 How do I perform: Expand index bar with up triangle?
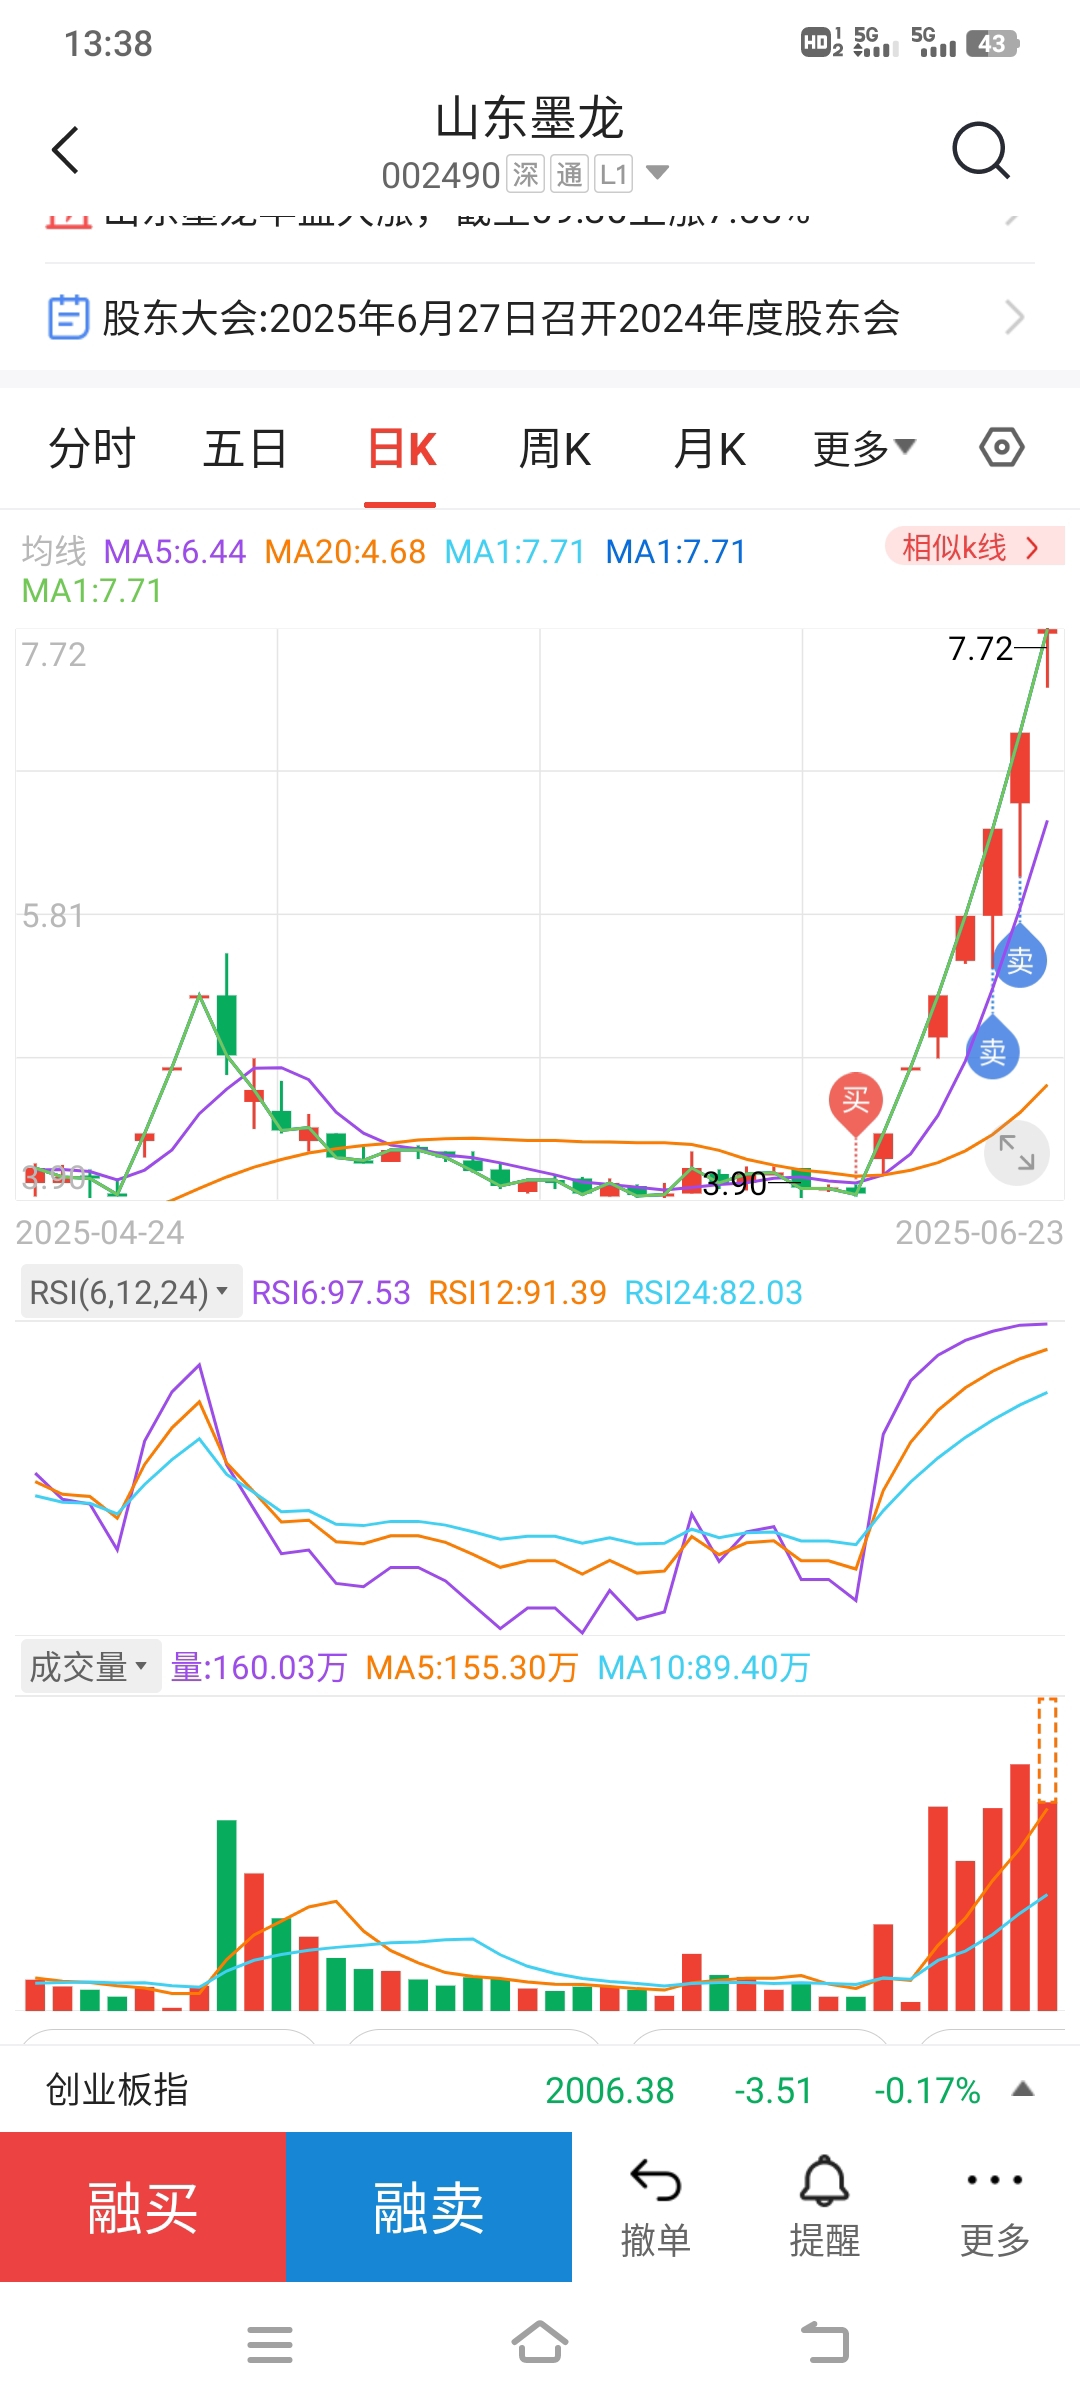[x=1022, y=2089]
